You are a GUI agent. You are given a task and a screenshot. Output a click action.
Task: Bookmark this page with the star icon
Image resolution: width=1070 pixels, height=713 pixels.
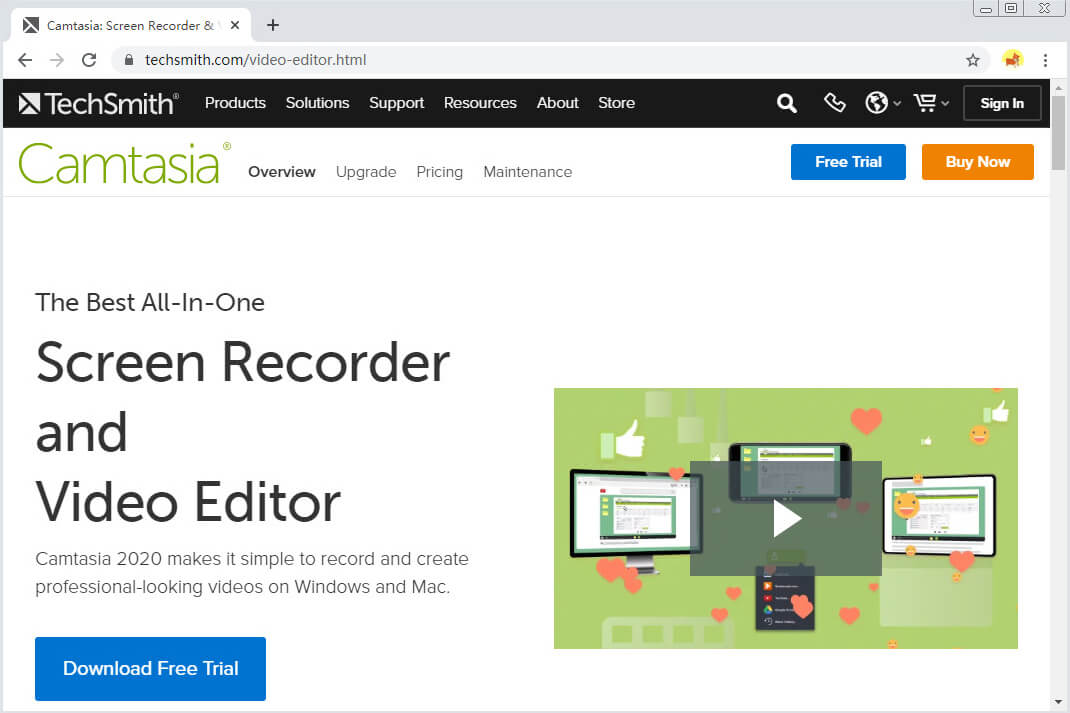click(x=972, y=60)
